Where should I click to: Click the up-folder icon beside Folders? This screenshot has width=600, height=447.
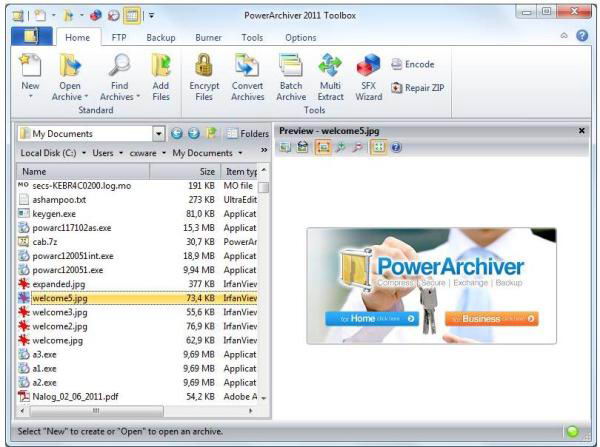[x=211, y=133]
